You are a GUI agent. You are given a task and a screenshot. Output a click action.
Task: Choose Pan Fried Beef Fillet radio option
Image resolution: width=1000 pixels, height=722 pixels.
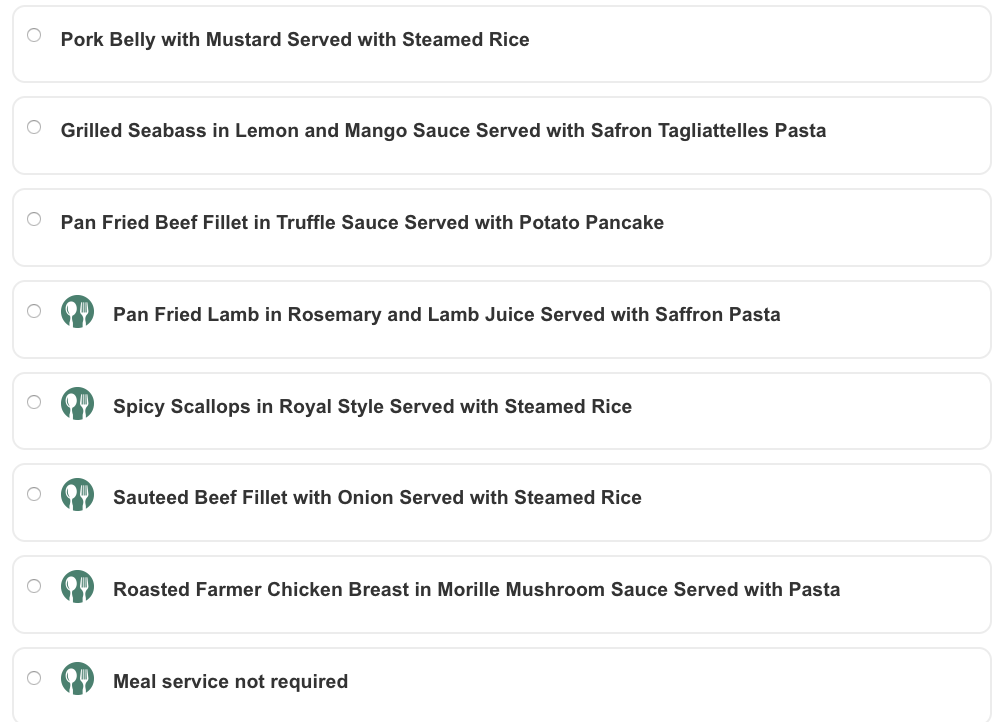click(34, 219)
